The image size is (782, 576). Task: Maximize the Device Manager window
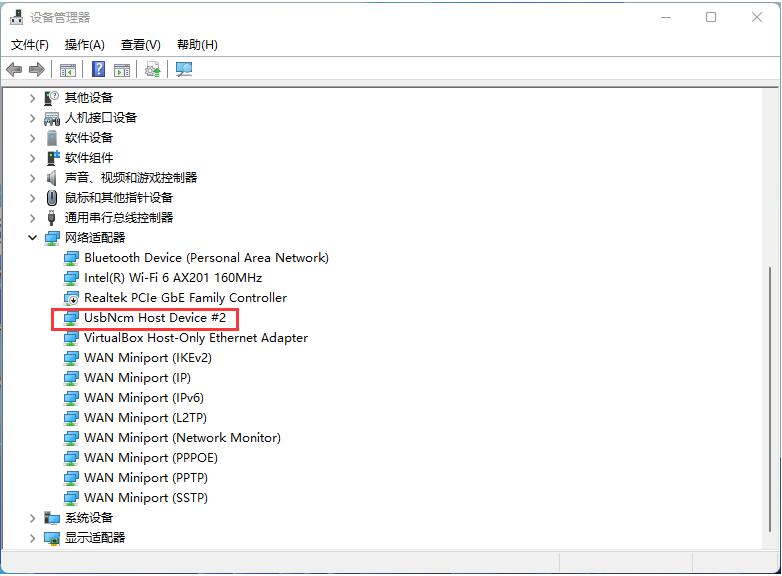pyautogui.click(x=711, y=17)
